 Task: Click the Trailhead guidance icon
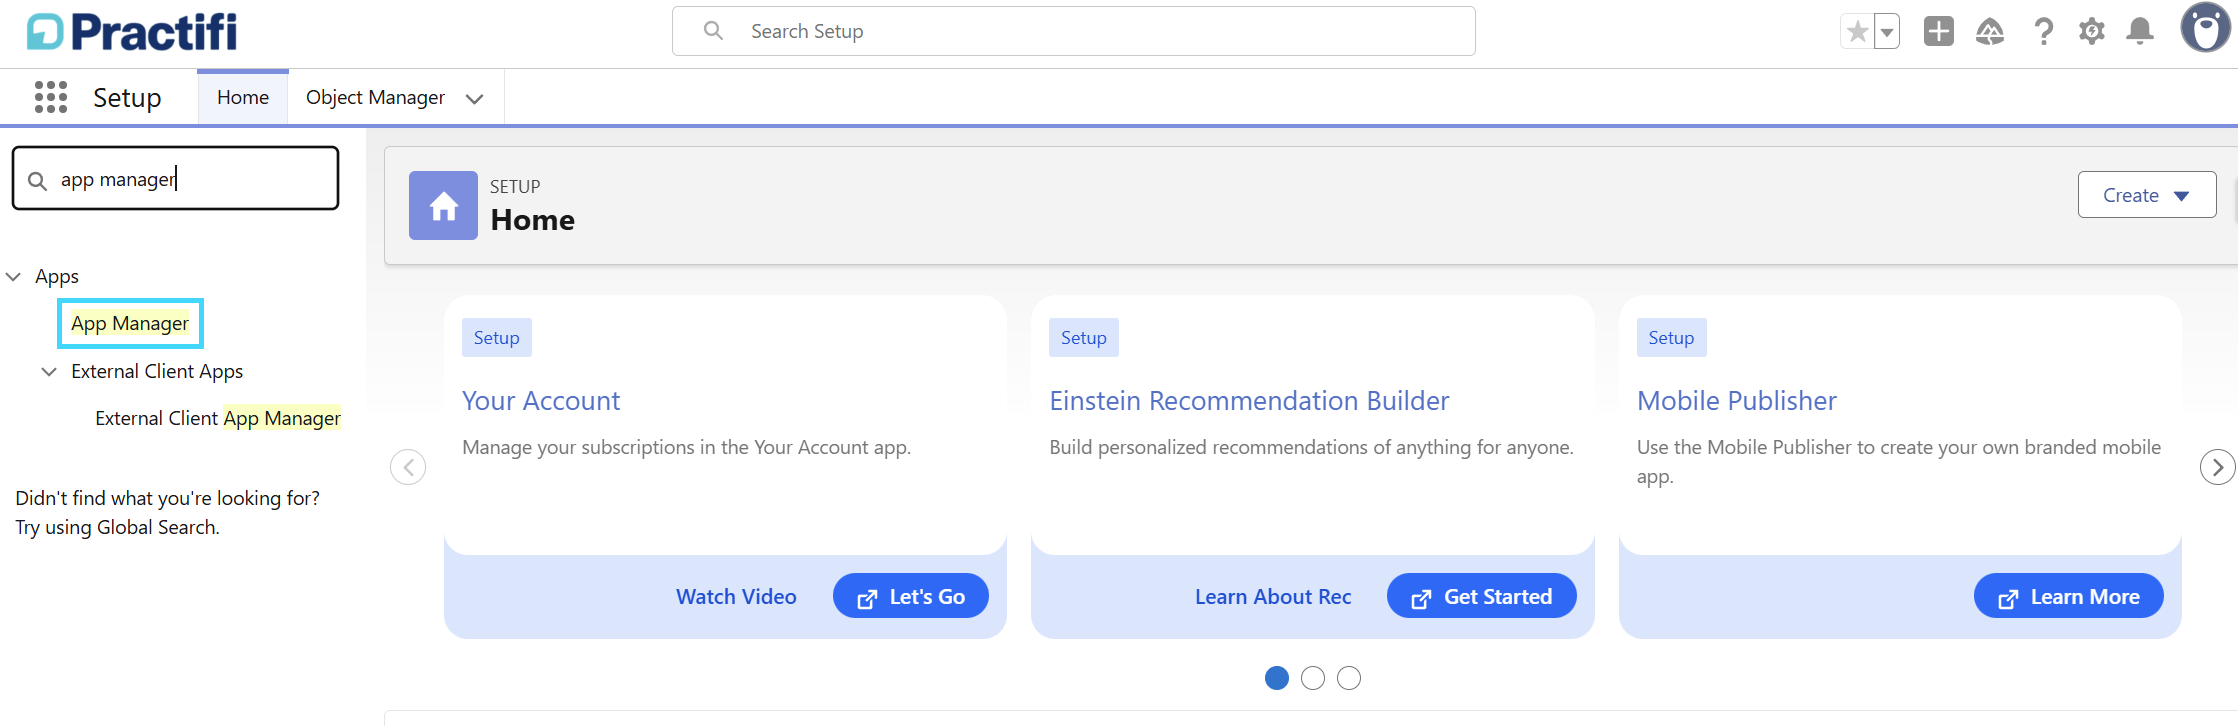point(1989,32)
